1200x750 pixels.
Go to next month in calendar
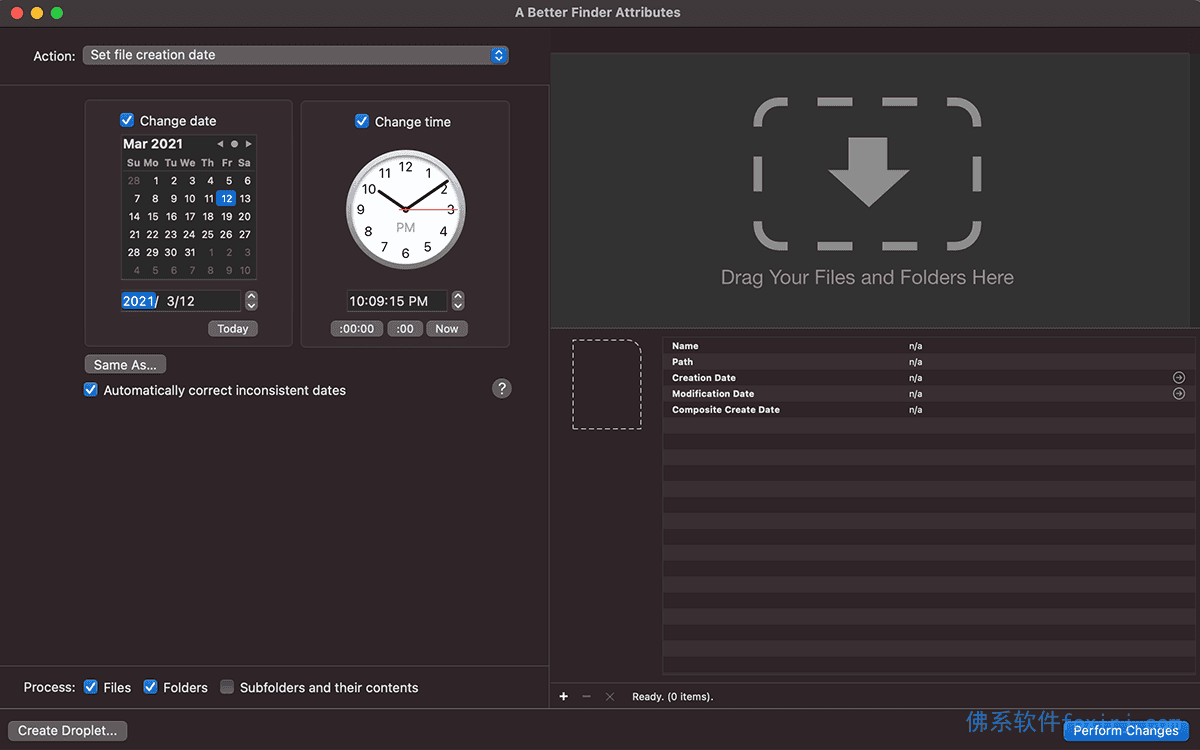[249, 144]
